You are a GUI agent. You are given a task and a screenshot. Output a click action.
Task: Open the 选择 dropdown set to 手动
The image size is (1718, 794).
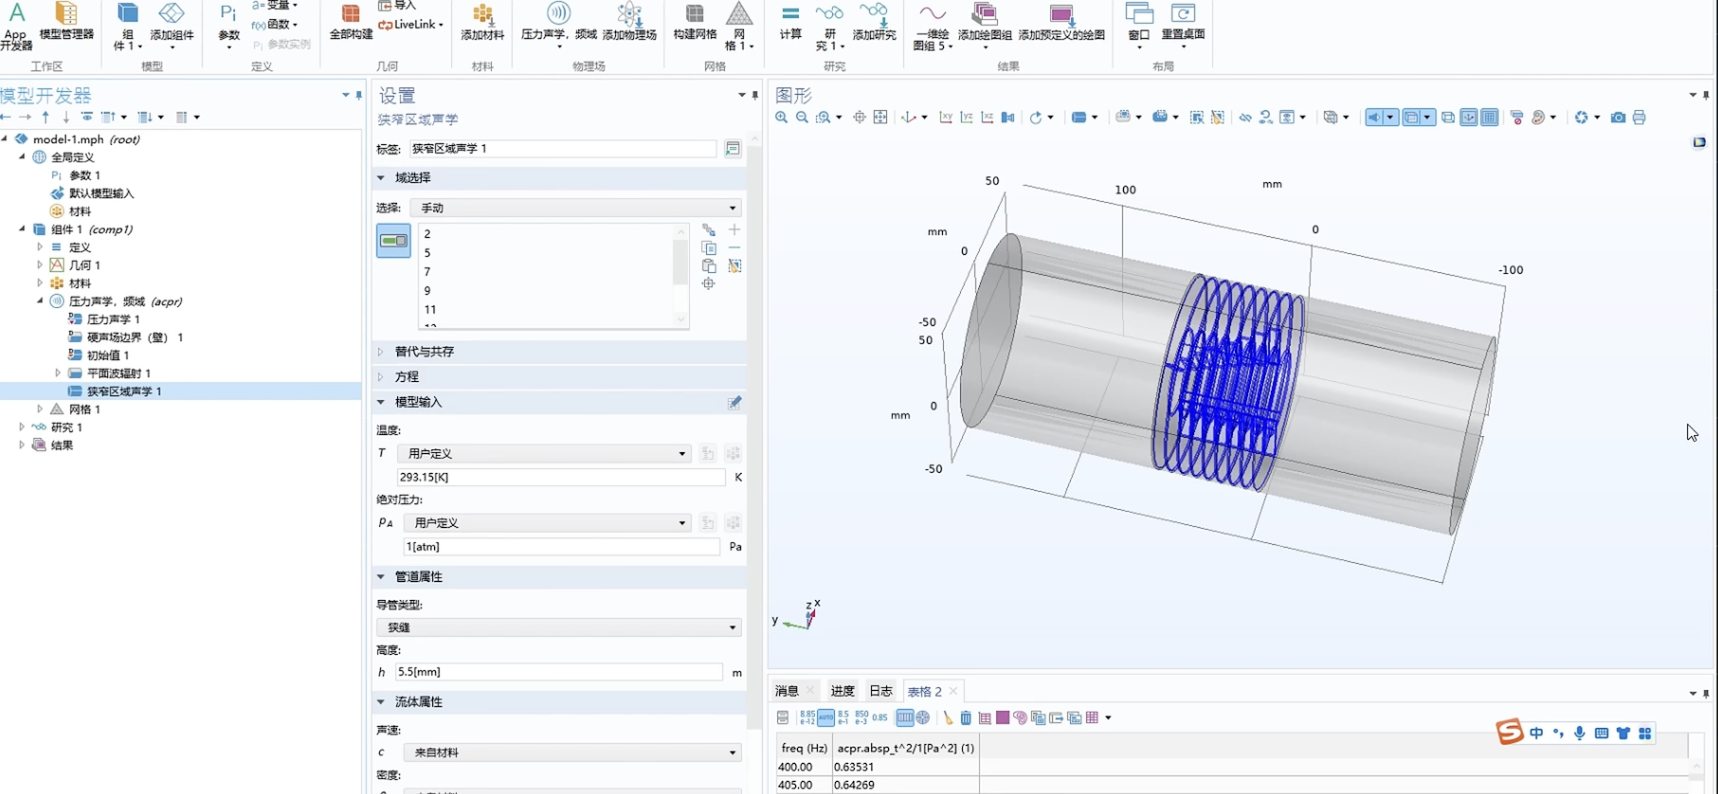576,208
